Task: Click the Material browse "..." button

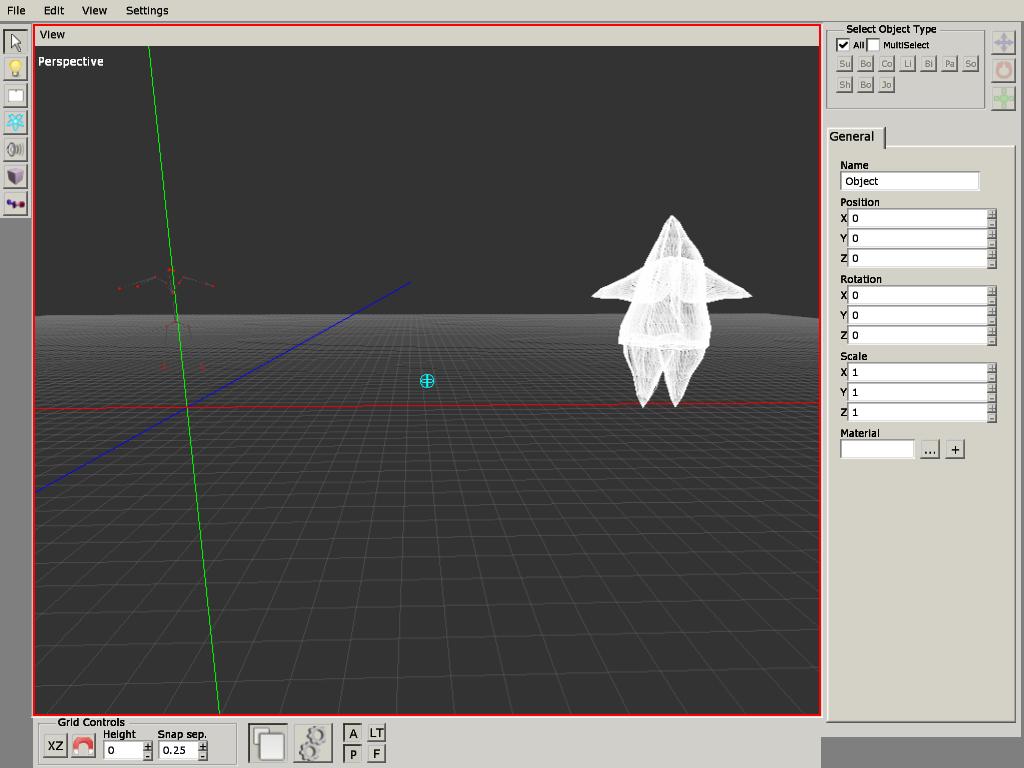Action: tap(930, 450)
